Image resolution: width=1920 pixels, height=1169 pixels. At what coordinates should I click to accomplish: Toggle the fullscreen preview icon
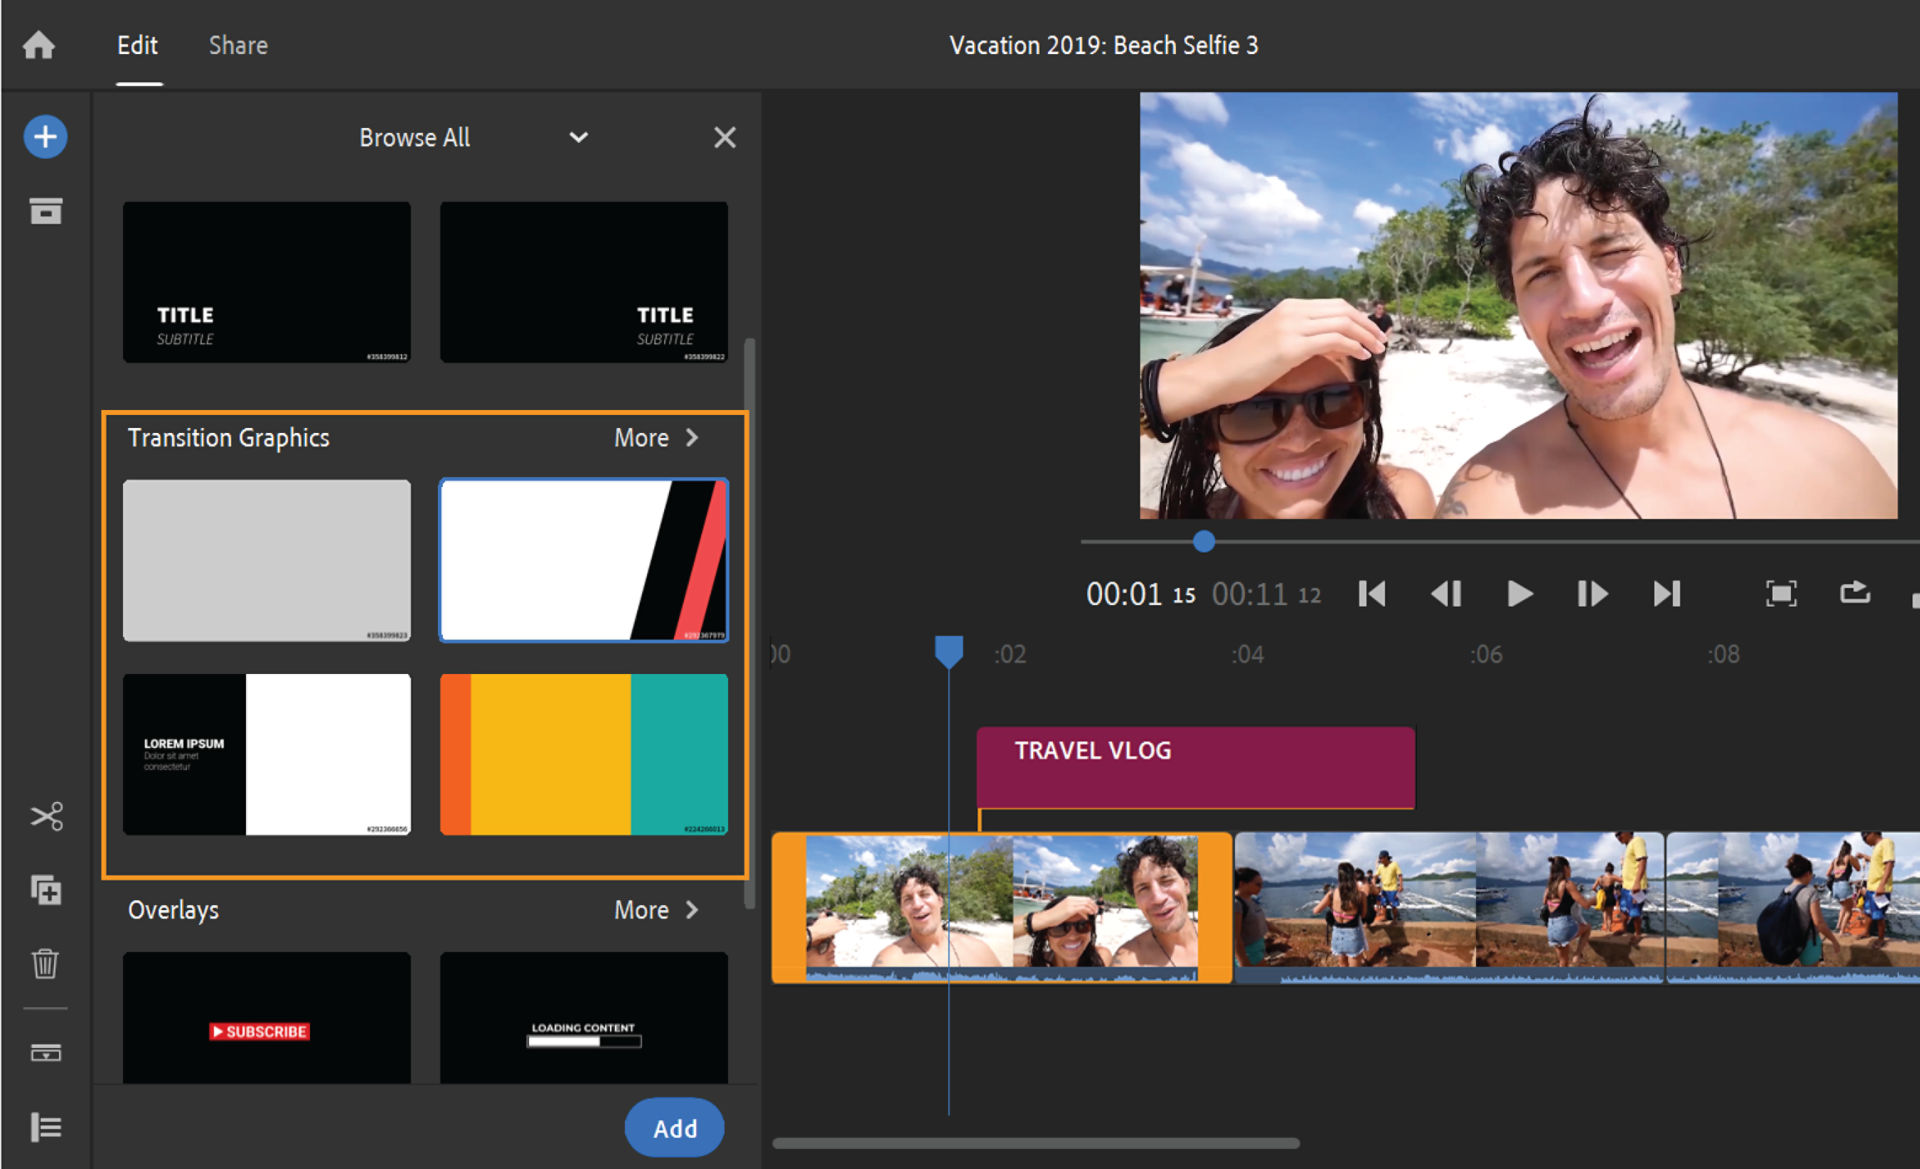(x=1781, y=594)
